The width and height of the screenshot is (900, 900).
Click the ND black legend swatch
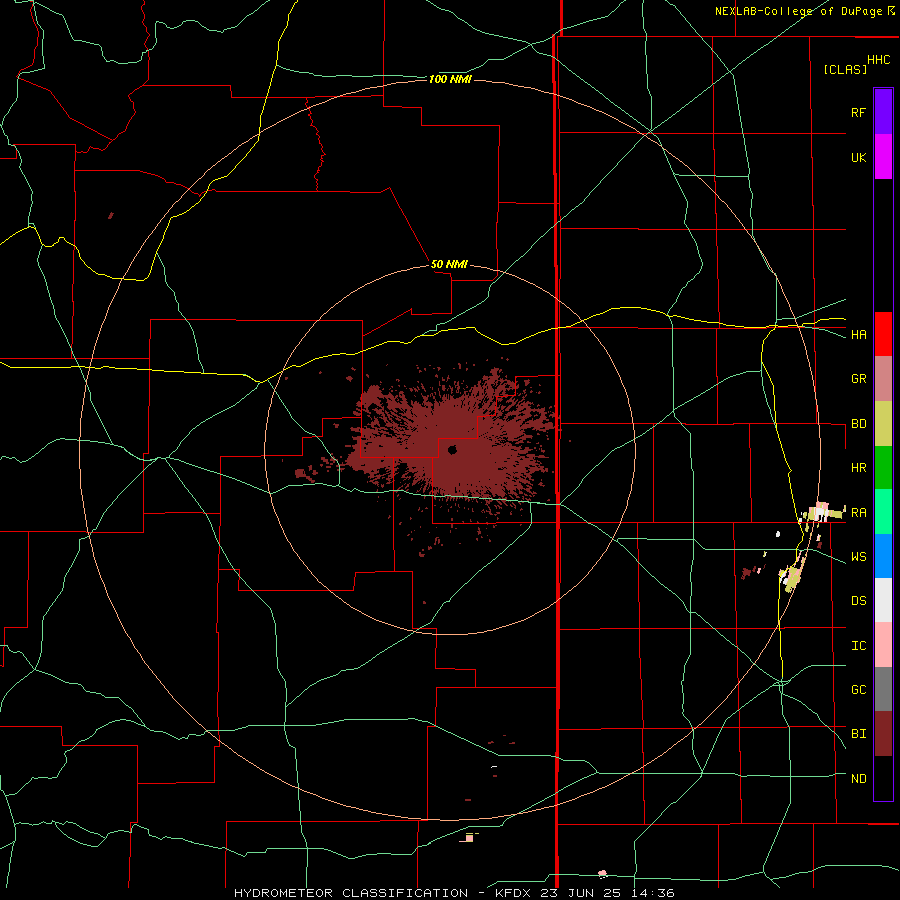(x=883, y=778)
